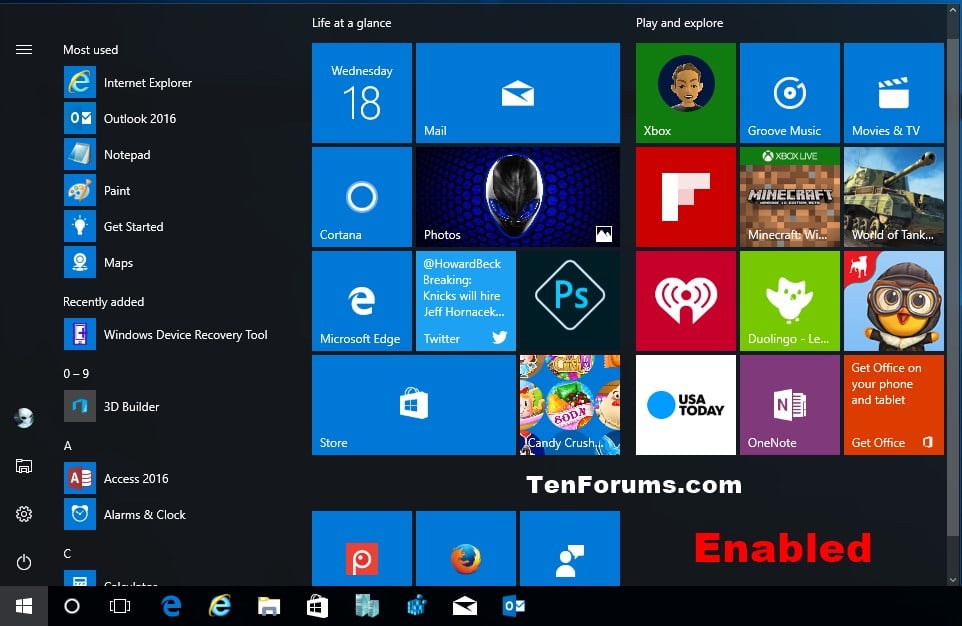Launch Outlook 2016 from the app list
This screenshot has width=962, height=626.
coord(121,118)
